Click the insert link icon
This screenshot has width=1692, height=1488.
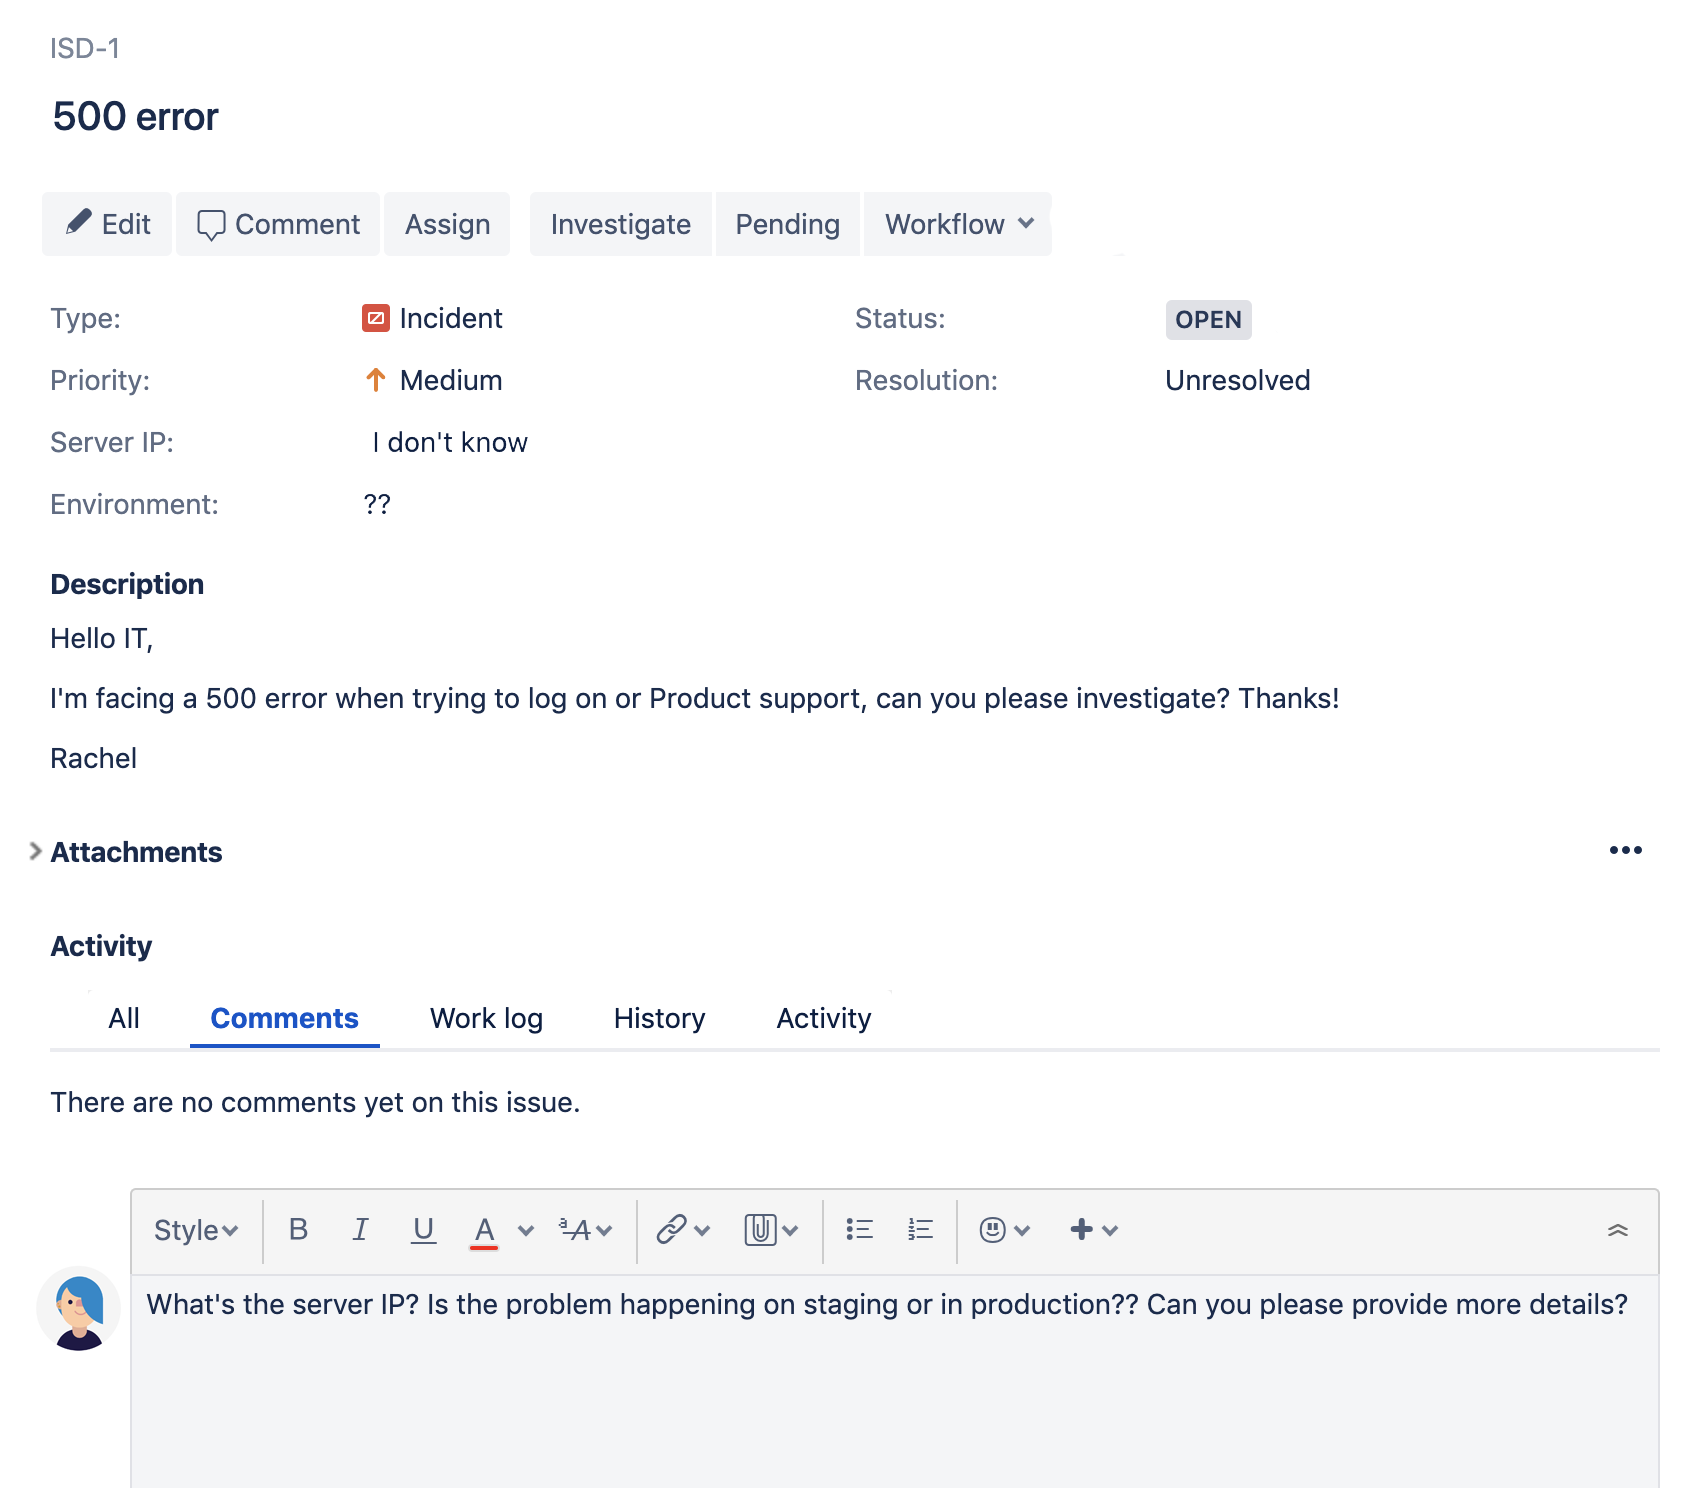point(671,1229)
